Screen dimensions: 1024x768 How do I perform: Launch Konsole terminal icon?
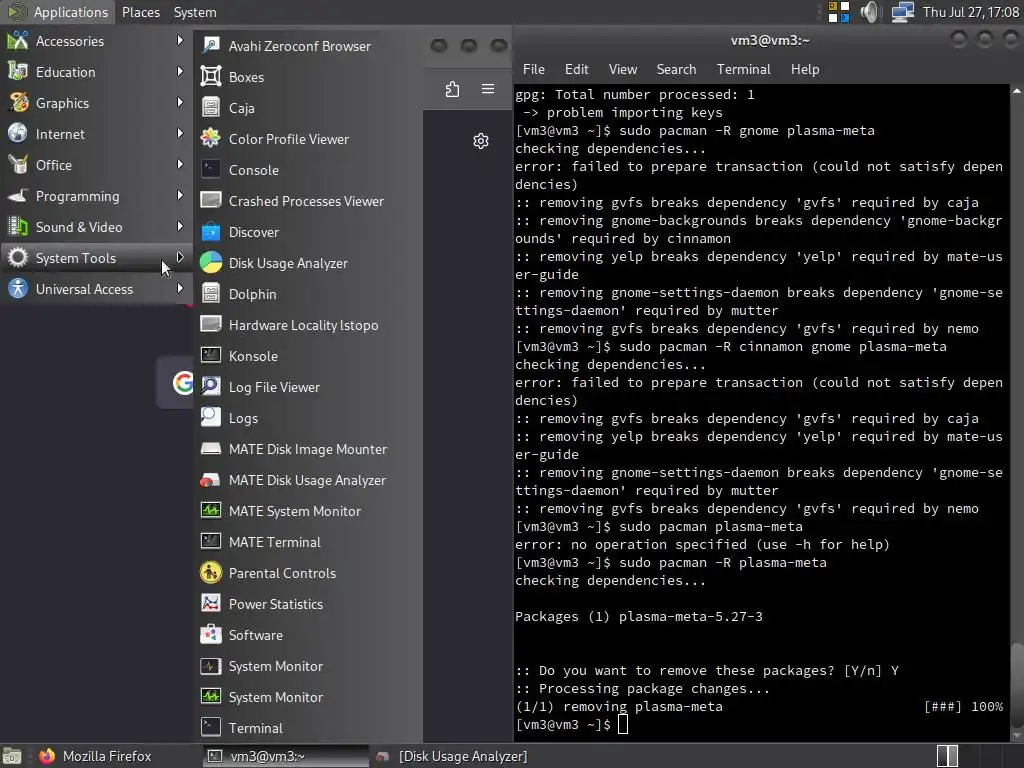(x=210, y=356)
